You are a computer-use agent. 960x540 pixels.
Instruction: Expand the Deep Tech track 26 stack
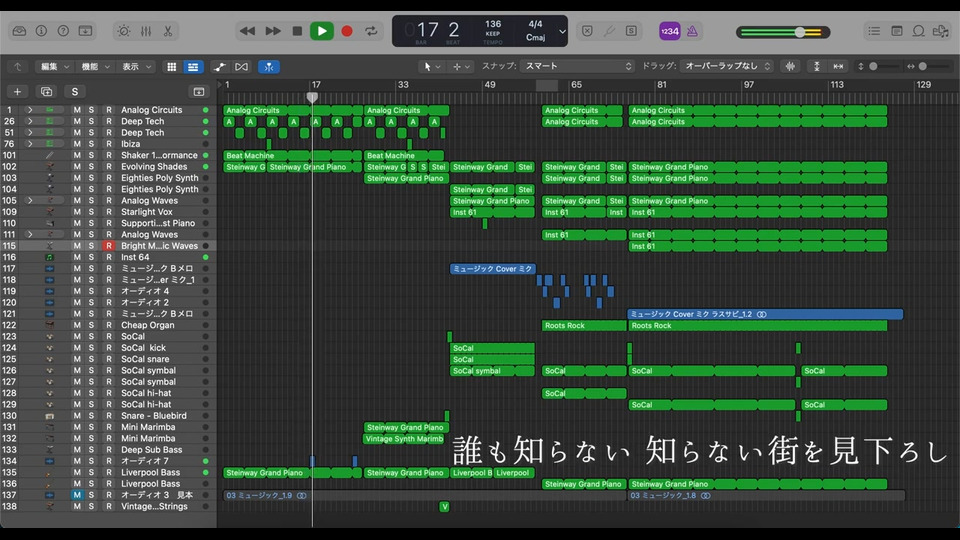(30, 121)
